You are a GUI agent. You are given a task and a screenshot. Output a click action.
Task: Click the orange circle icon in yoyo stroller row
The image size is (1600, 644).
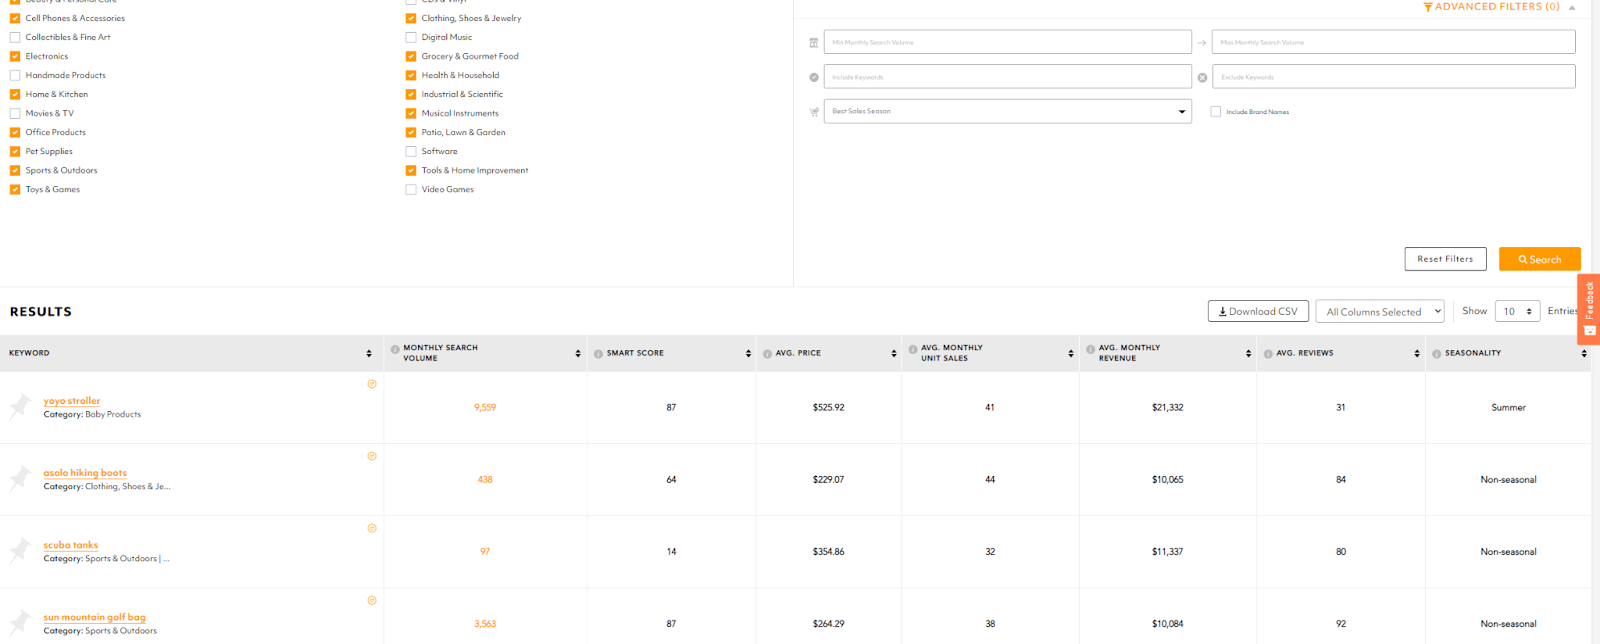(372, 384)
